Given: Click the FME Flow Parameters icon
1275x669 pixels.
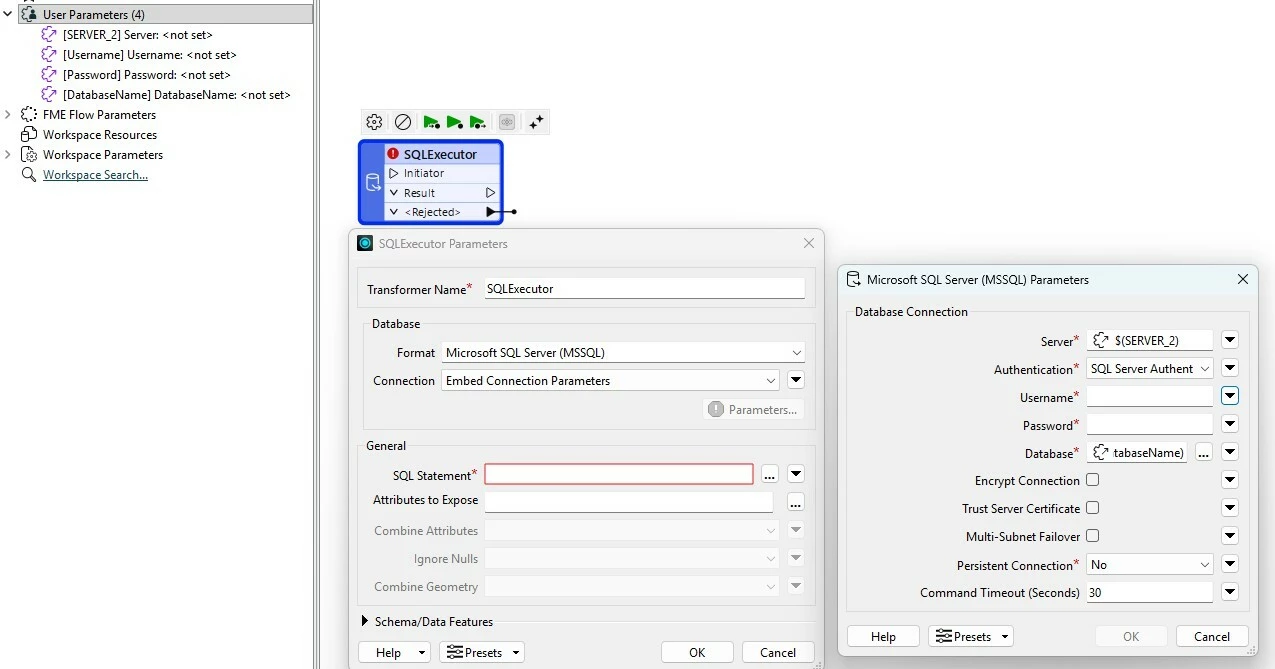Looking at the screenshot, I should point(29,114).
